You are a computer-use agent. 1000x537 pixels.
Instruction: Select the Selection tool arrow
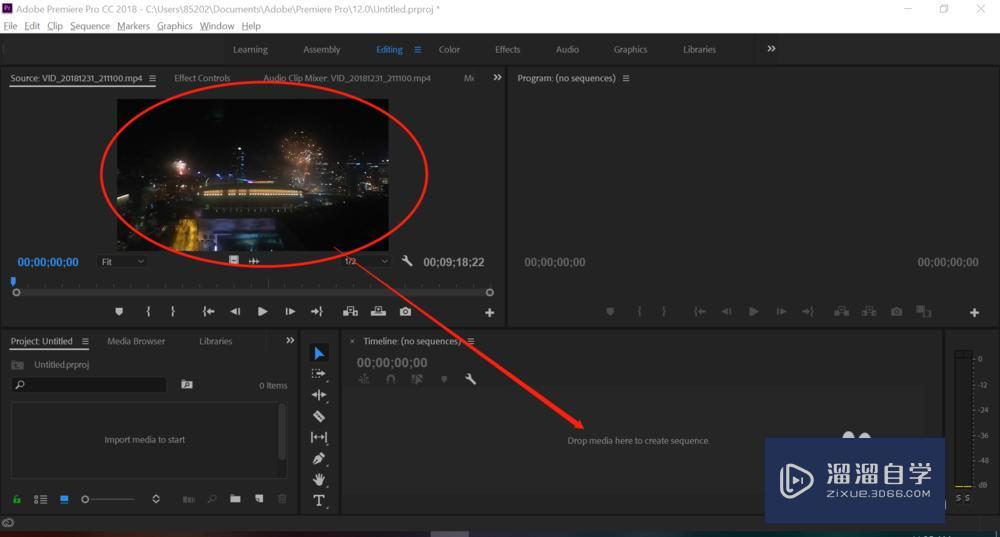pyautogui.click(x=319, y=353)
